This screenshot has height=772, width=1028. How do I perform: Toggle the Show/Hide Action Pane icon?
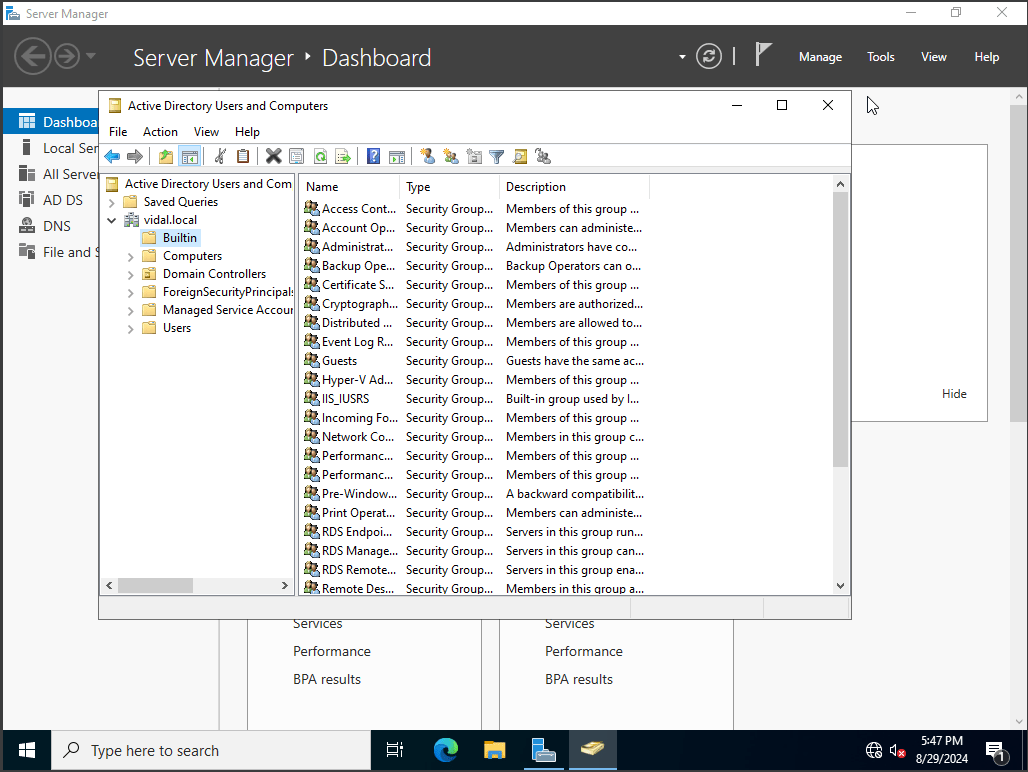point(397,157)
